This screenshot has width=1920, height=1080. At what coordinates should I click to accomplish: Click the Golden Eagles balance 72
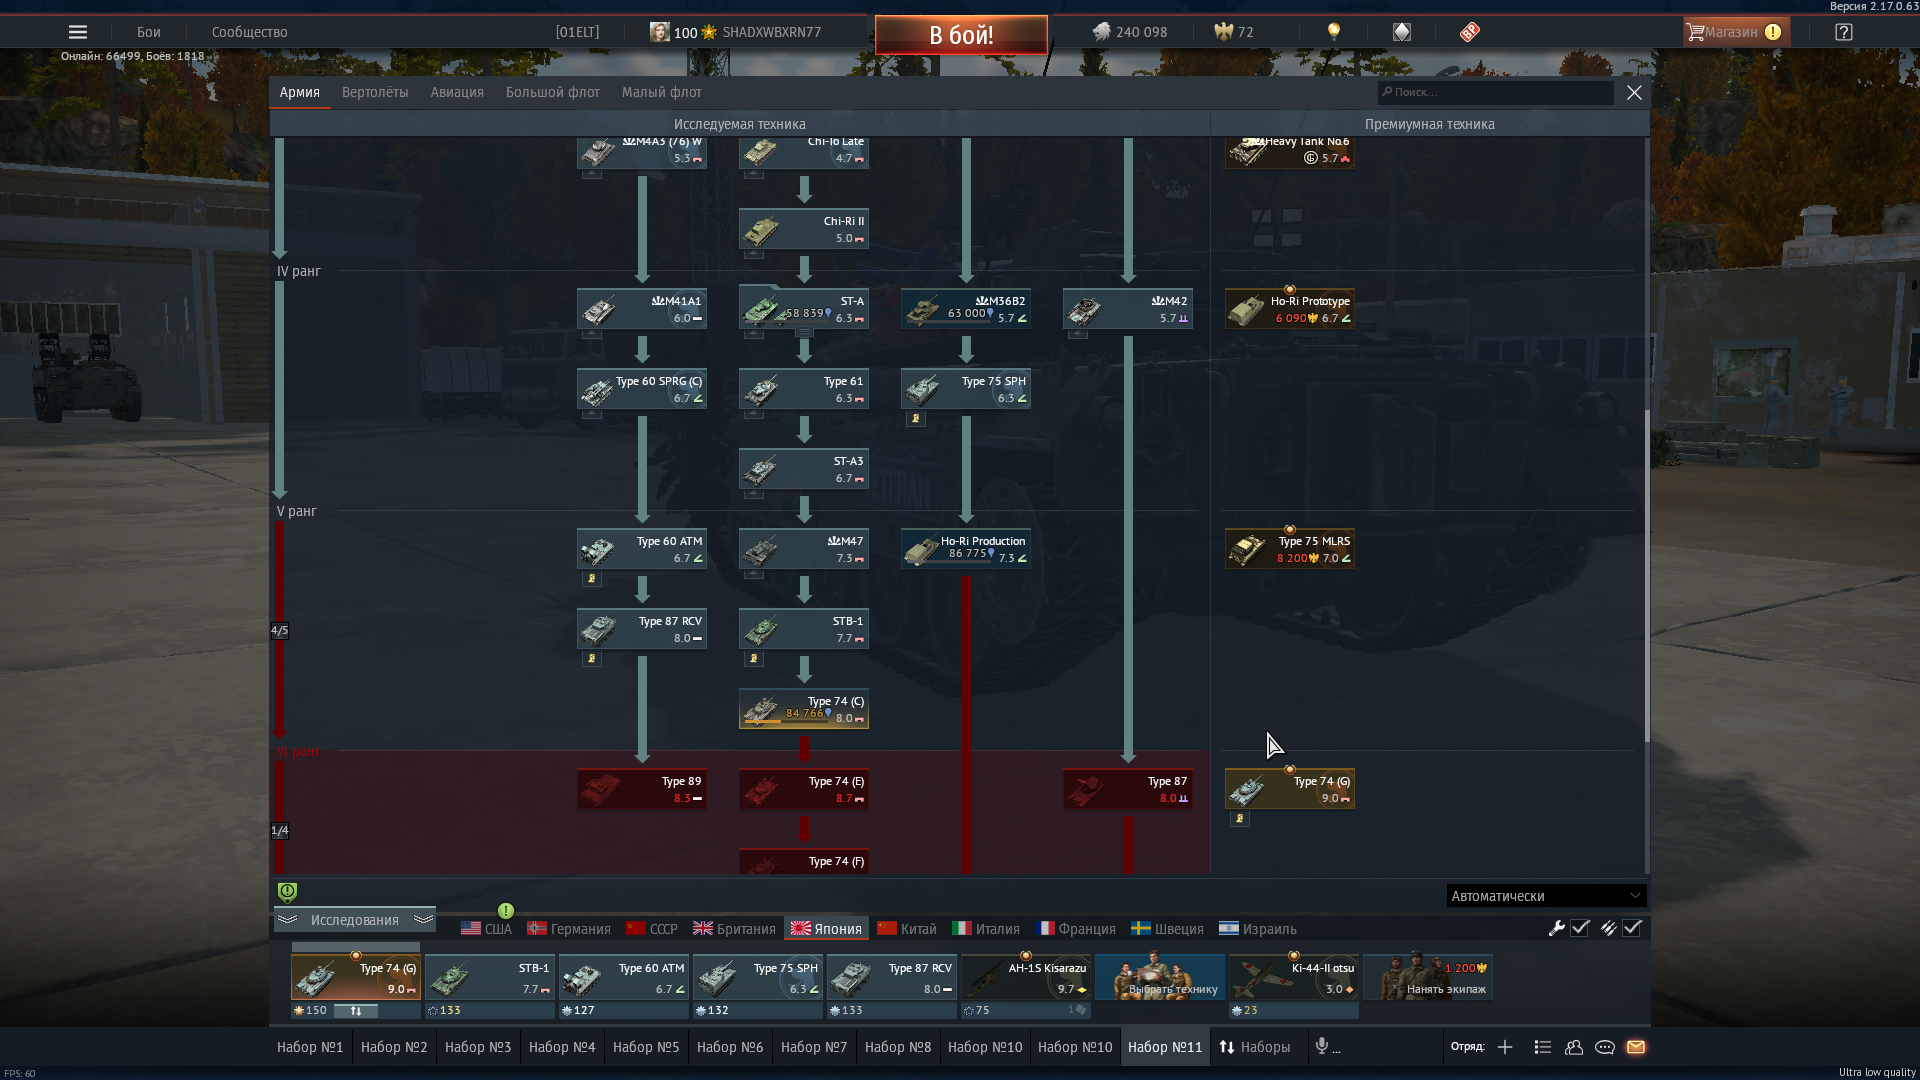click(1234, 32)
